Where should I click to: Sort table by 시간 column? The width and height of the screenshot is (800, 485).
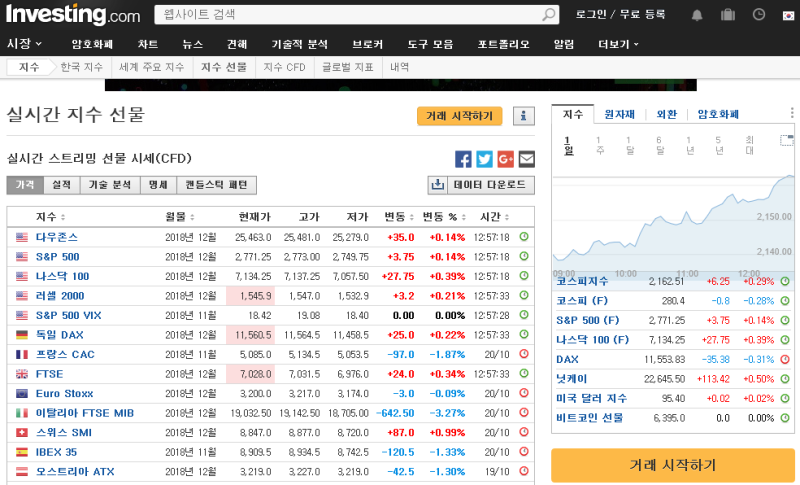[494, 217]
